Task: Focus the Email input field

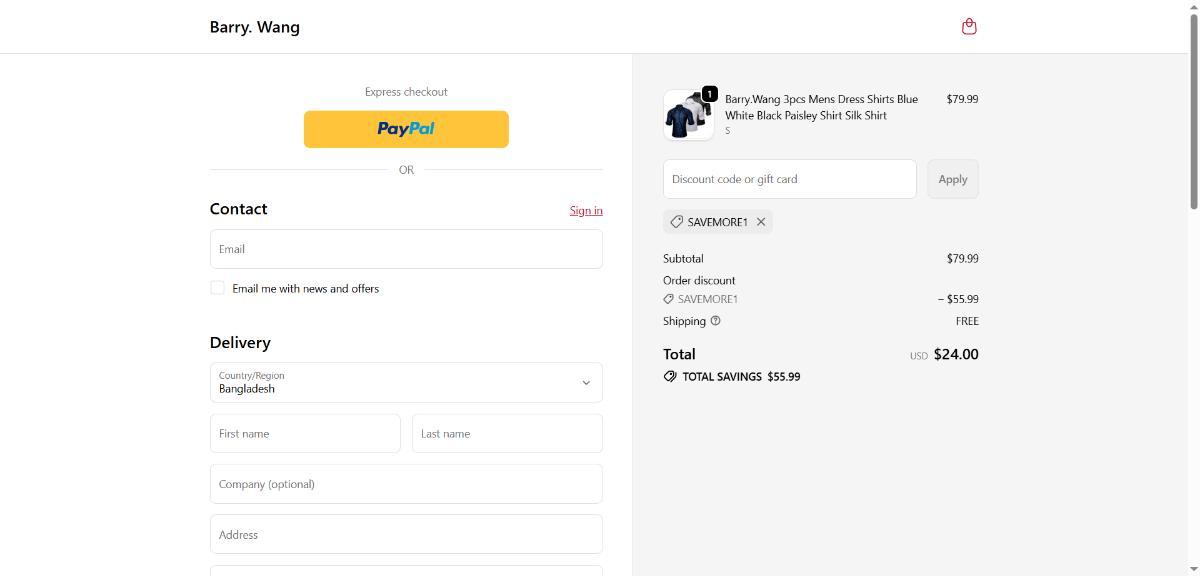Action: [406, 249]
